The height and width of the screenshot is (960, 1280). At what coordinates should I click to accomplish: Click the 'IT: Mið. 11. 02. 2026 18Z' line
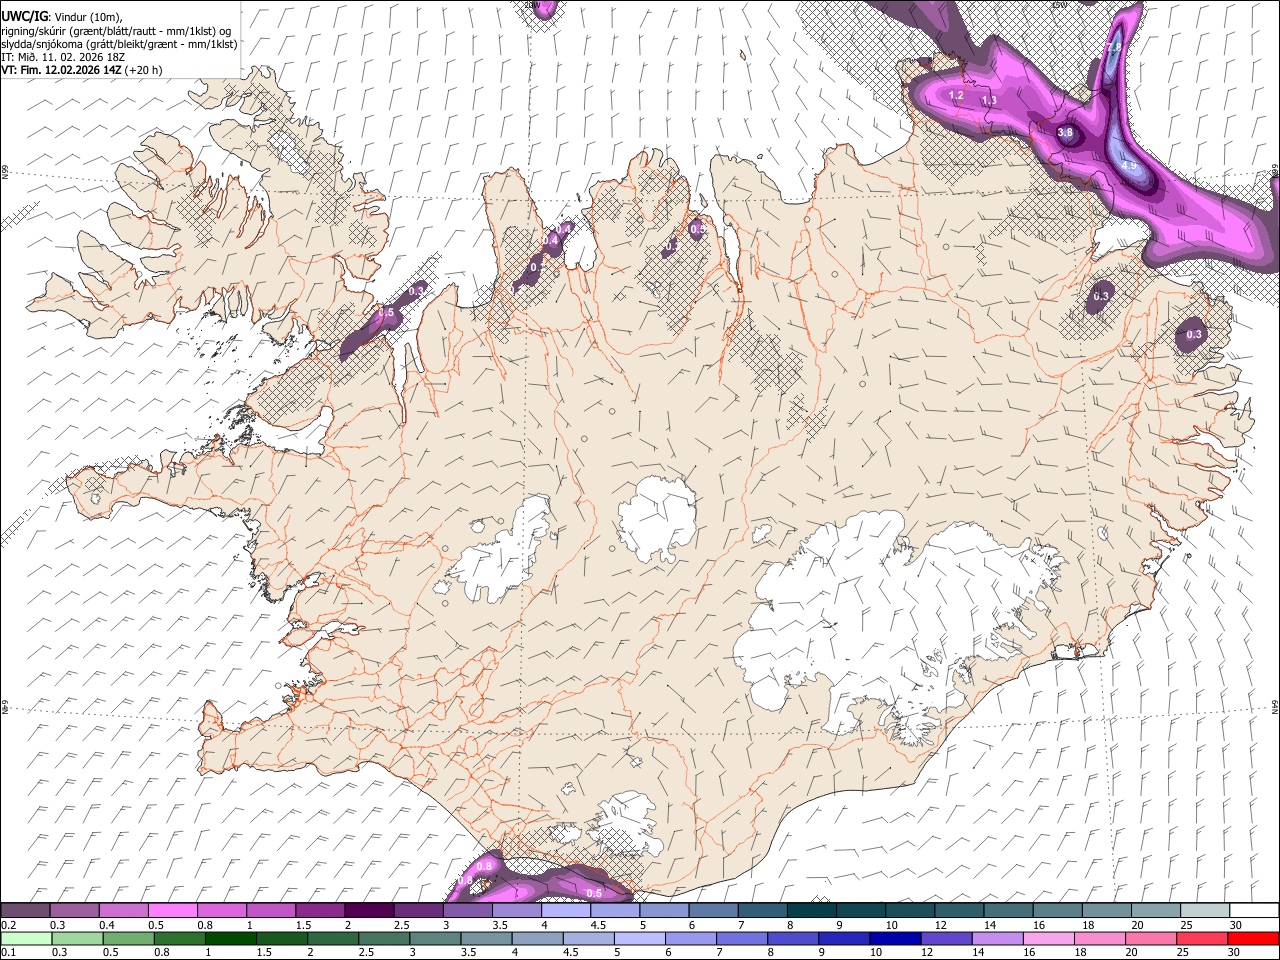tap(63, 57)
